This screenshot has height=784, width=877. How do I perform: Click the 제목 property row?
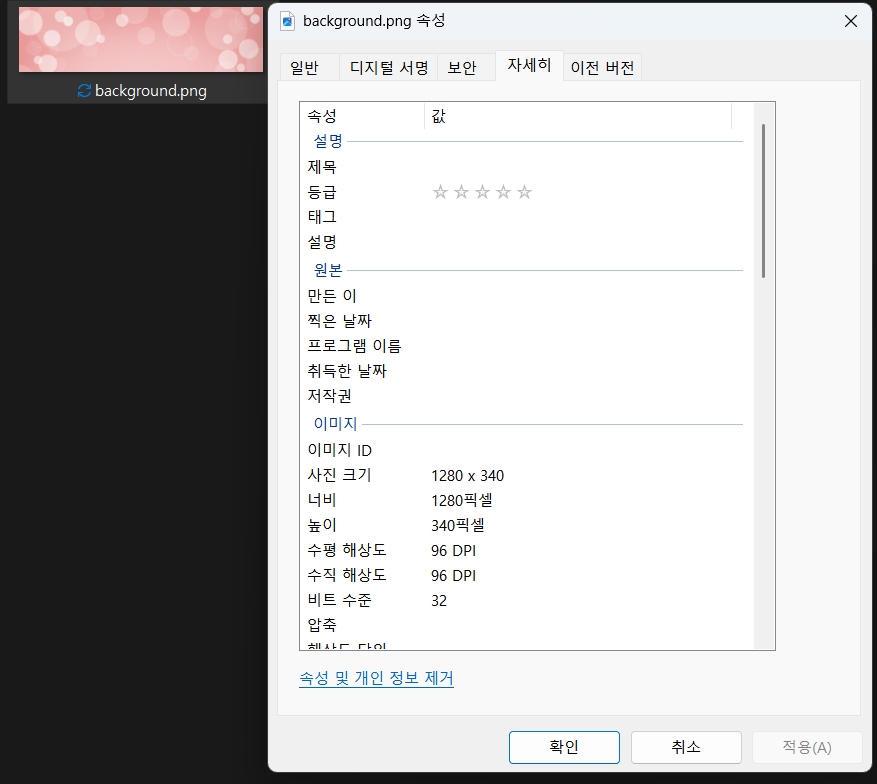(x=525, y=167)
